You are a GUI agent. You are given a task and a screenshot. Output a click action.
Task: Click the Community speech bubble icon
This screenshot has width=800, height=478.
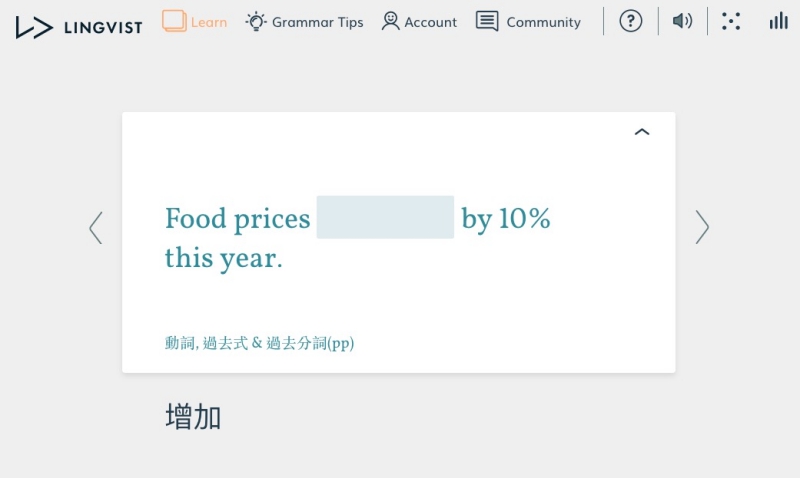coord(487,21)
